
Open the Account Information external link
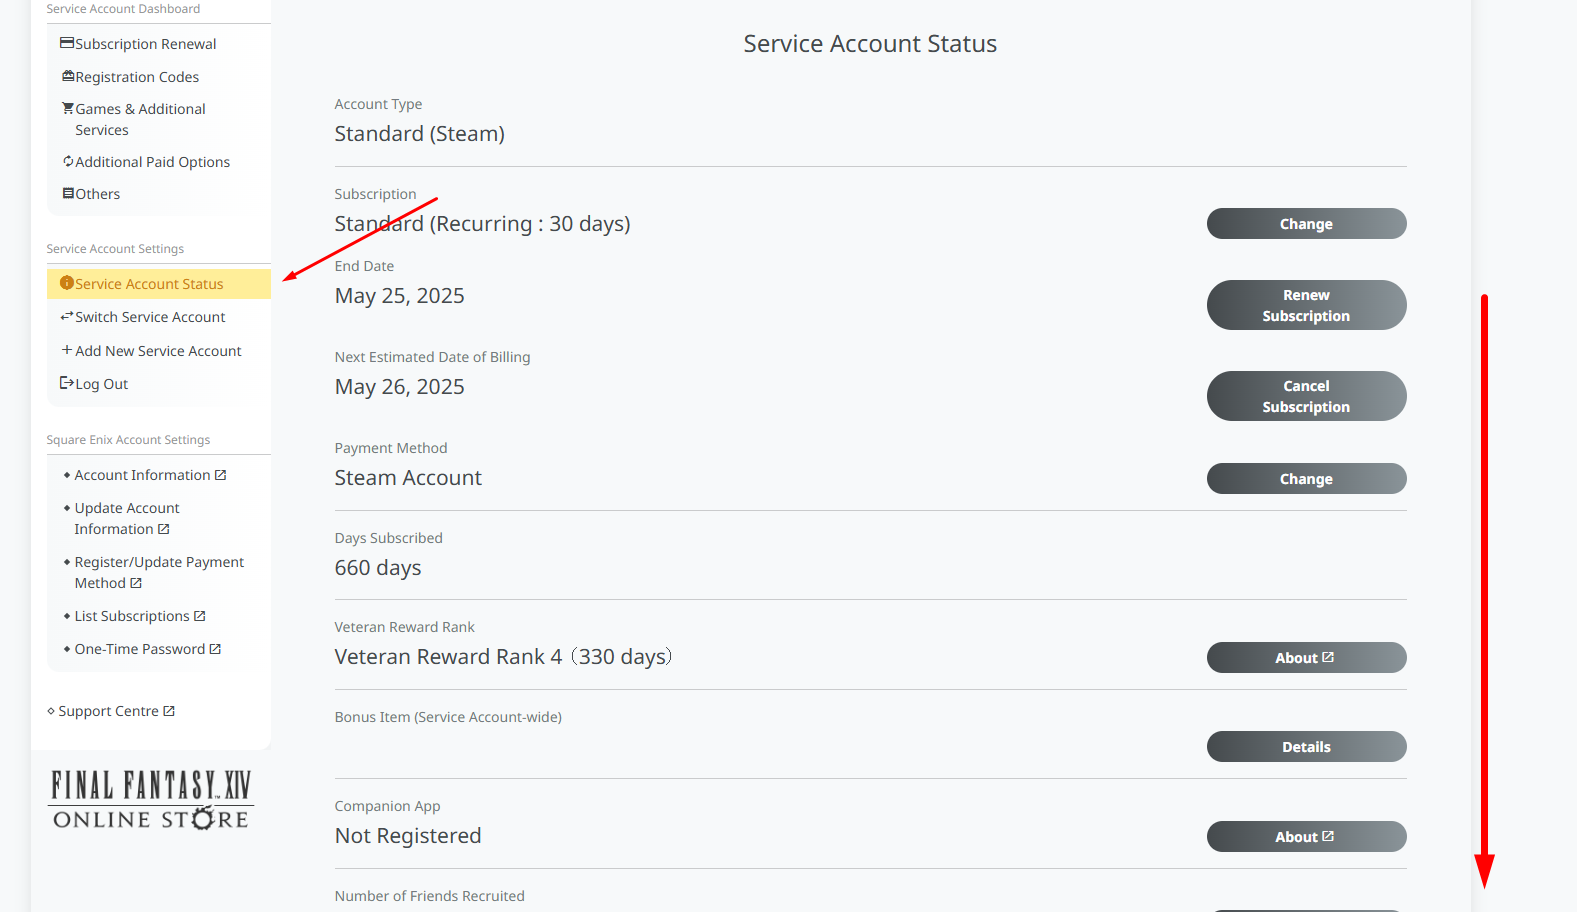pos(143,475)
